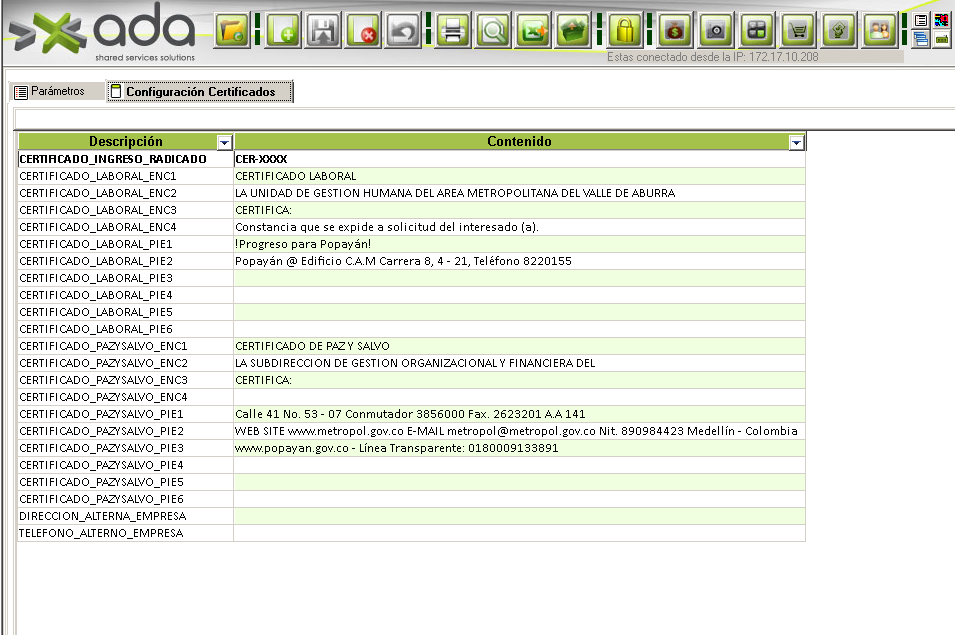This screenshot has height=635, width=955.
Task: Click the padlock icon in toolbar
Action: [x=625, y=30]
